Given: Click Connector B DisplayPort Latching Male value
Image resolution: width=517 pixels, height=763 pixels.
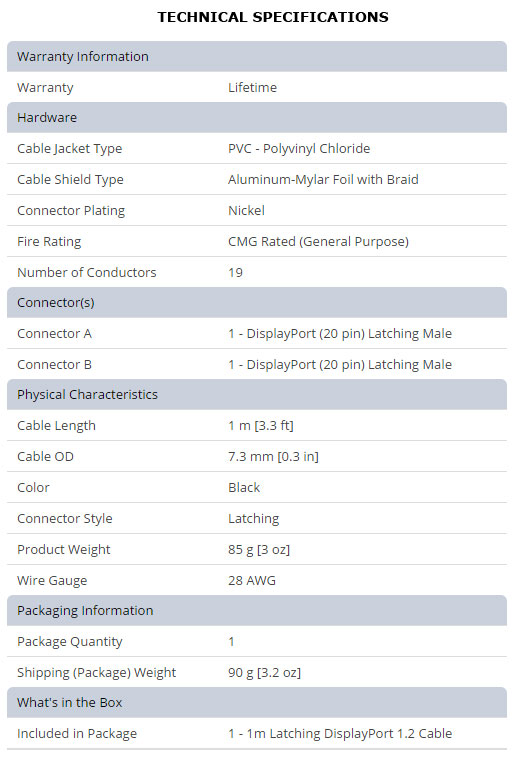Looking at the screenshot, I should point(340,364).
